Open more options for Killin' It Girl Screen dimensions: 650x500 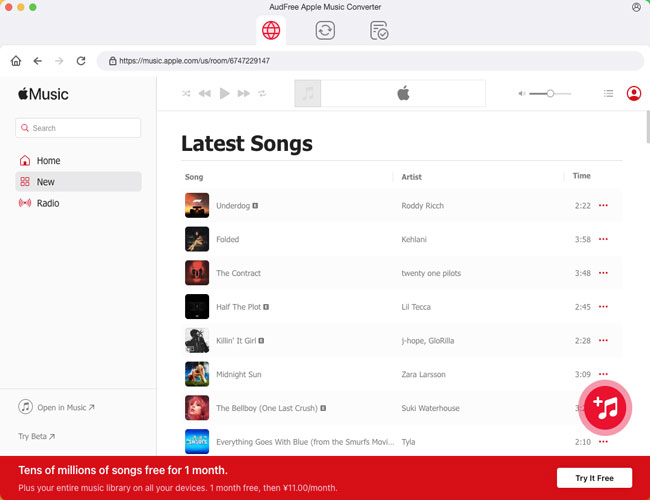pos(603,340)
